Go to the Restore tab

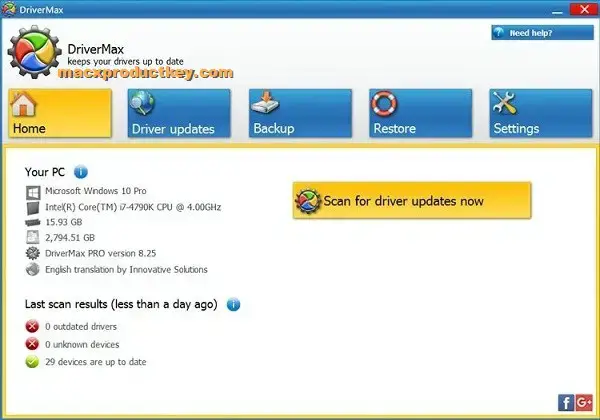[x=421, y=113]
